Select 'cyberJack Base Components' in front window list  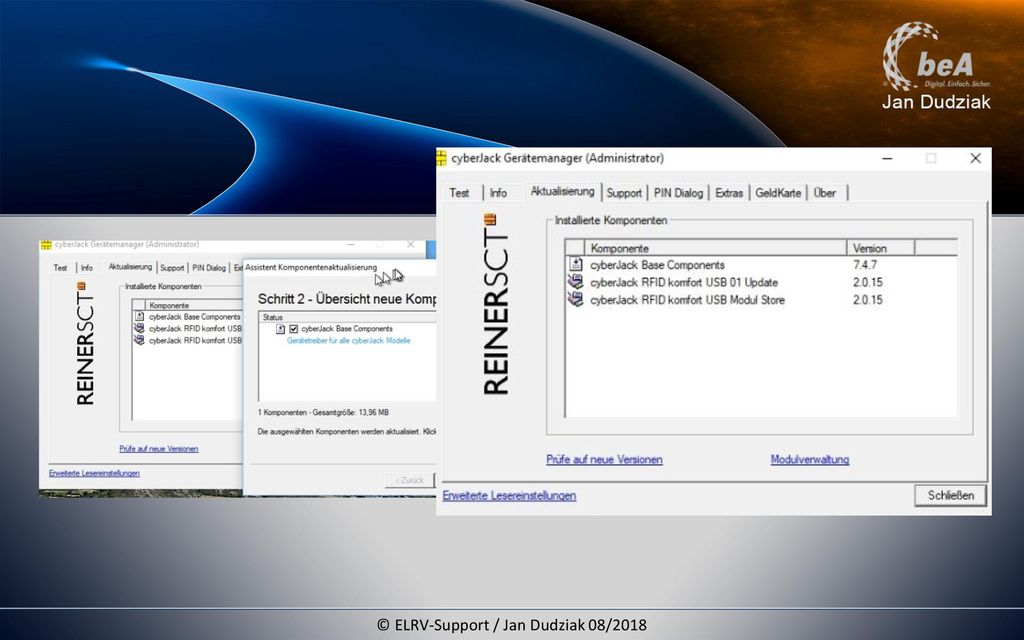point(657,264)
